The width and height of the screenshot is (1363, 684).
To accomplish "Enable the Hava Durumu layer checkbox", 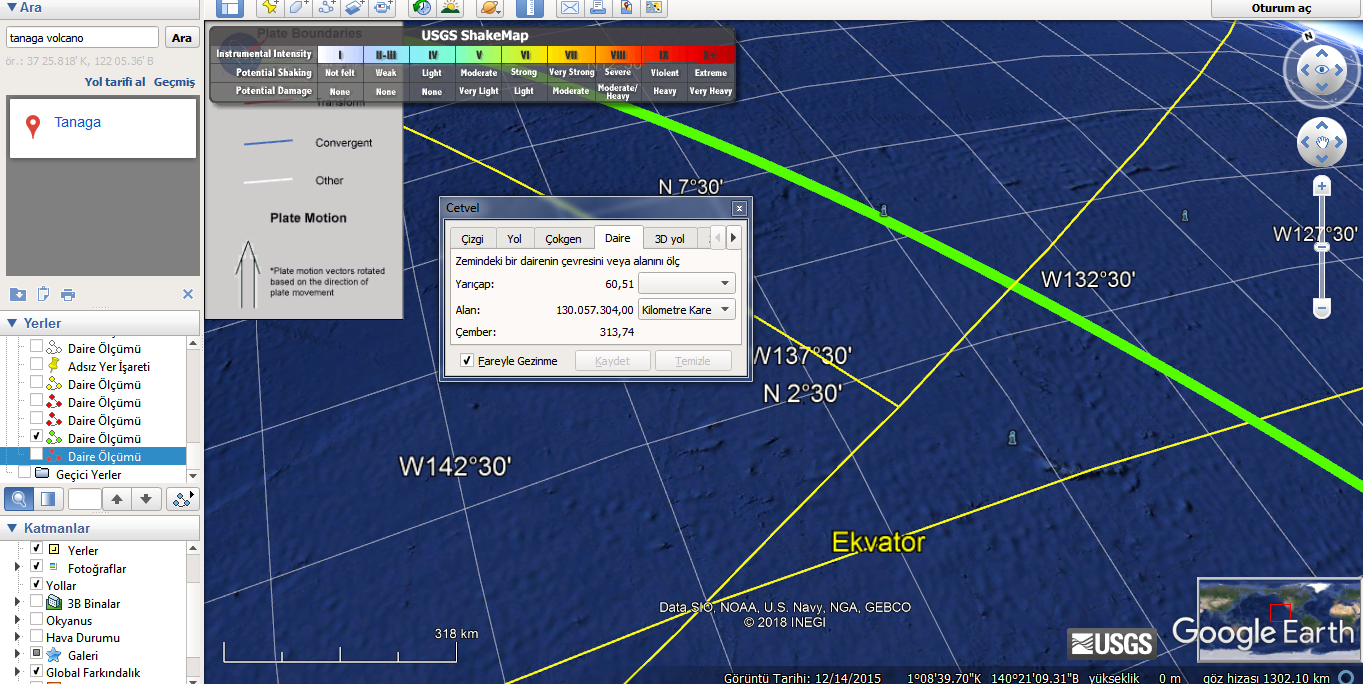I will 36,637.
